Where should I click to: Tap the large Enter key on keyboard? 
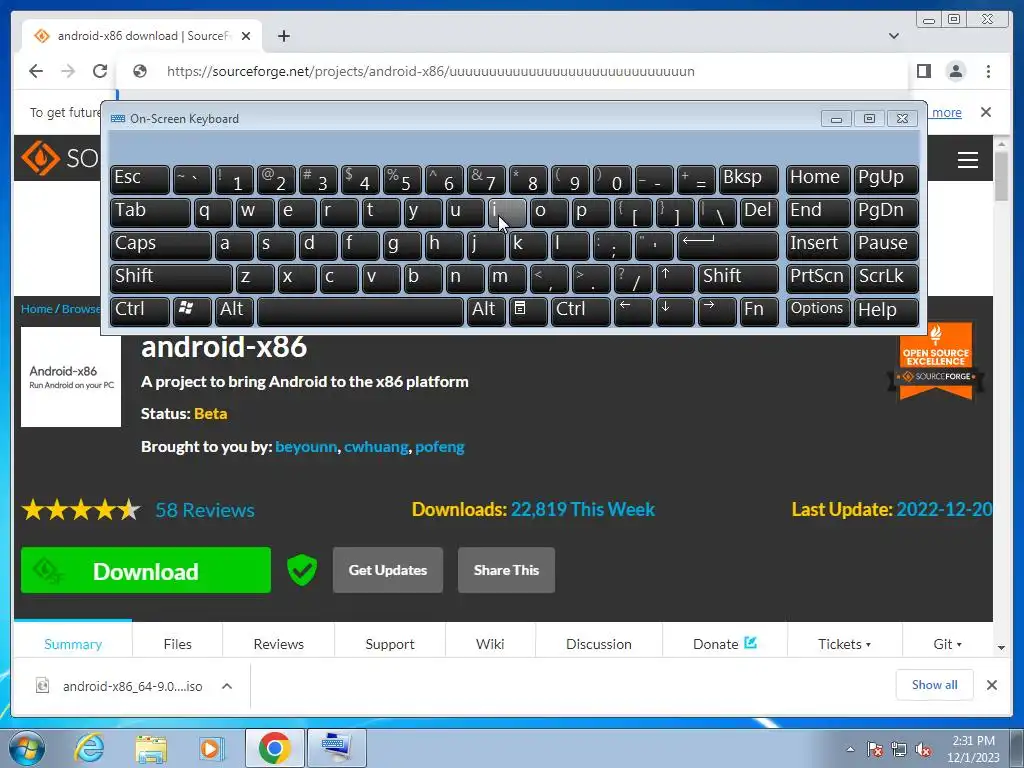coord(728,246)
